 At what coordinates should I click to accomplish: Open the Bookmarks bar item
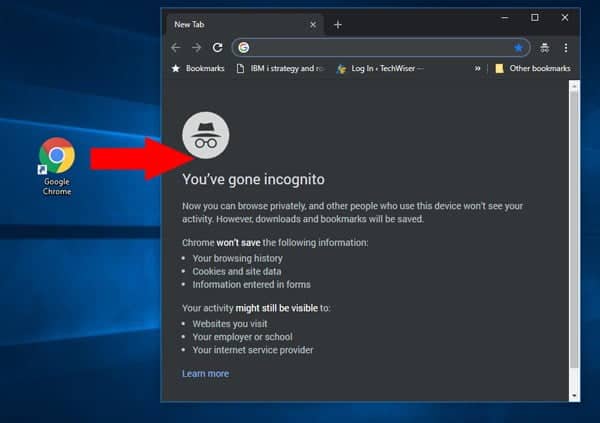(x=198, y=69)
